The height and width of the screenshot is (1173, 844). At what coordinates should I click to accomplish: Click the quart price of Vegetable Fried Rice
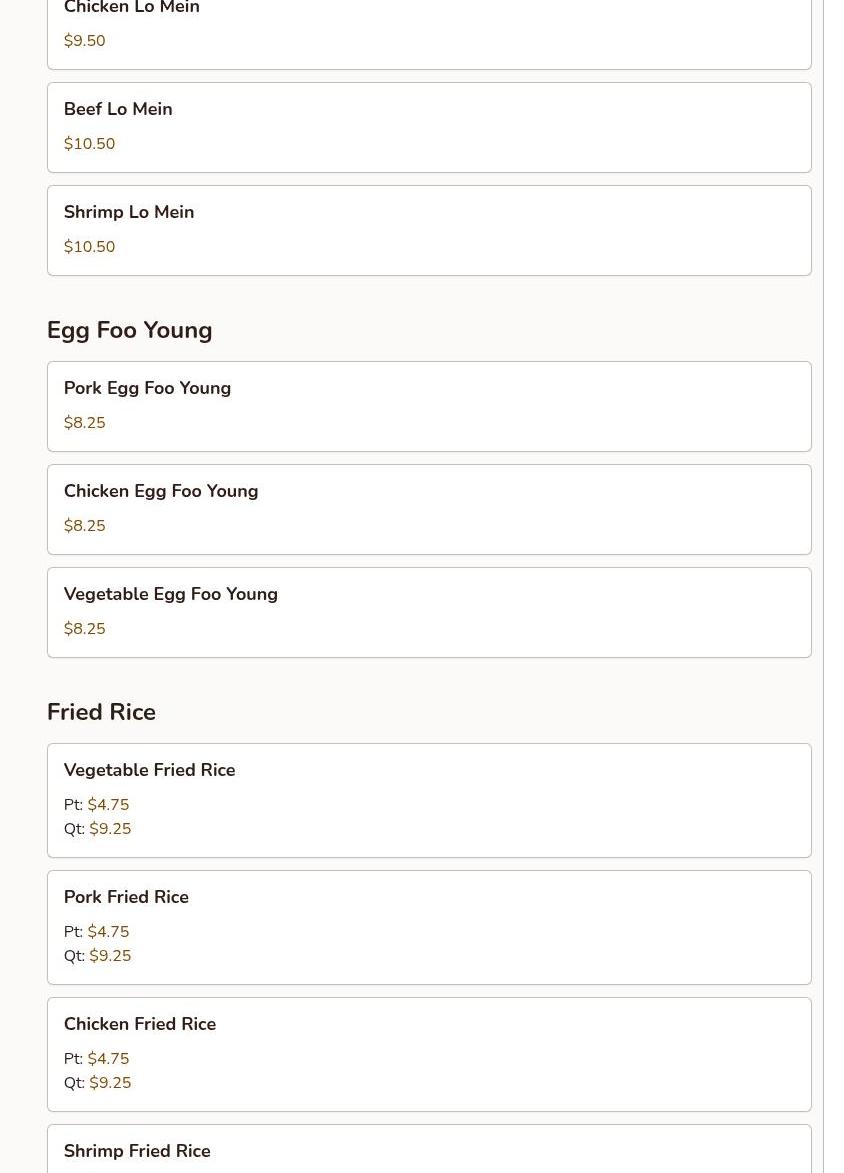coord(110,829)
